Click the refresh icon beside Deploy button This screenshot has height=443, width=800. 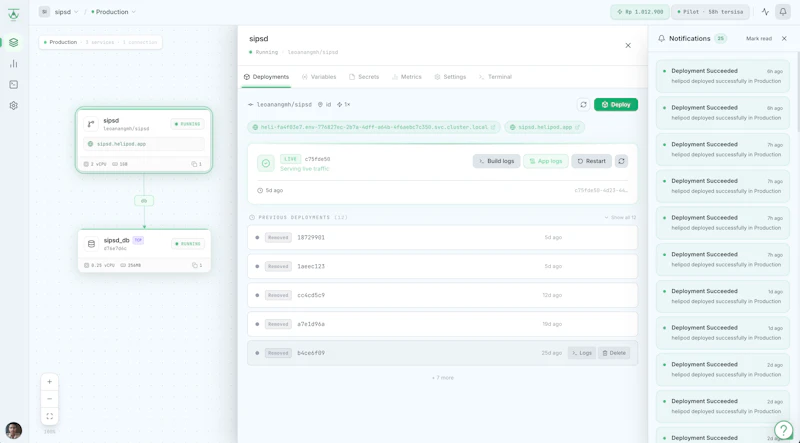[583, 105]
